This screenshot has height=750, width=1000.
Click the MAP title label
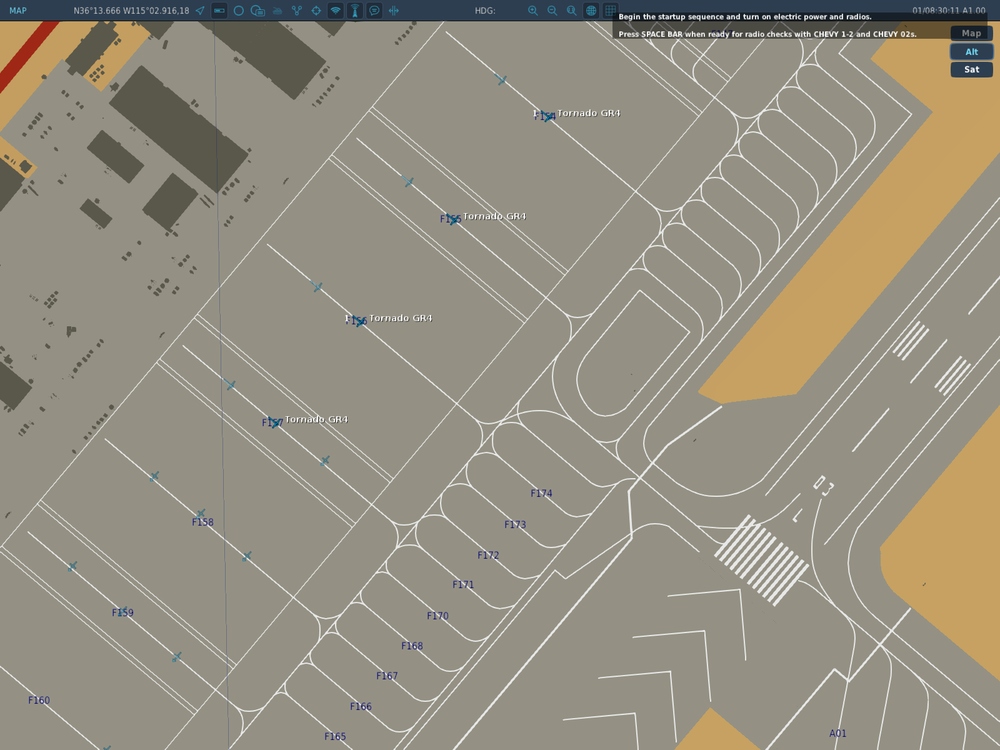18,10
